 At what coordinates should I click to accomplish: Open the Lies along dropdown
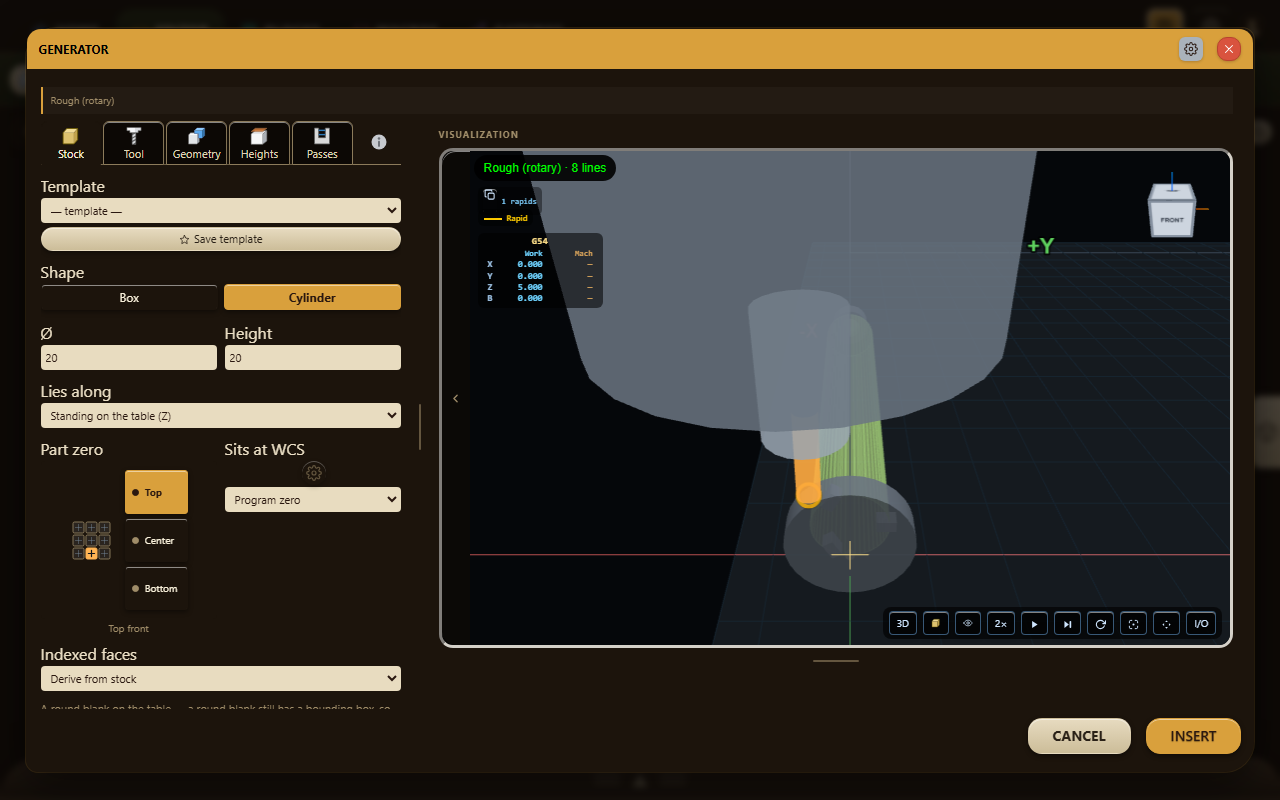coord(221,415)
